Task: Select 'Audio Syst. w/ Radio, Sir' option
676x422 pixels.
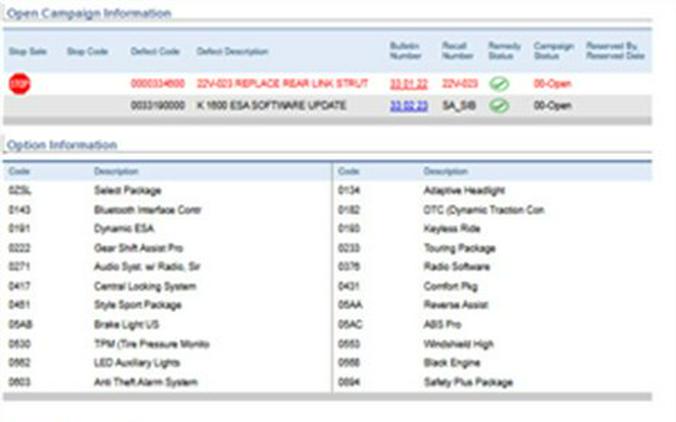Action: [x=147, y=267]
